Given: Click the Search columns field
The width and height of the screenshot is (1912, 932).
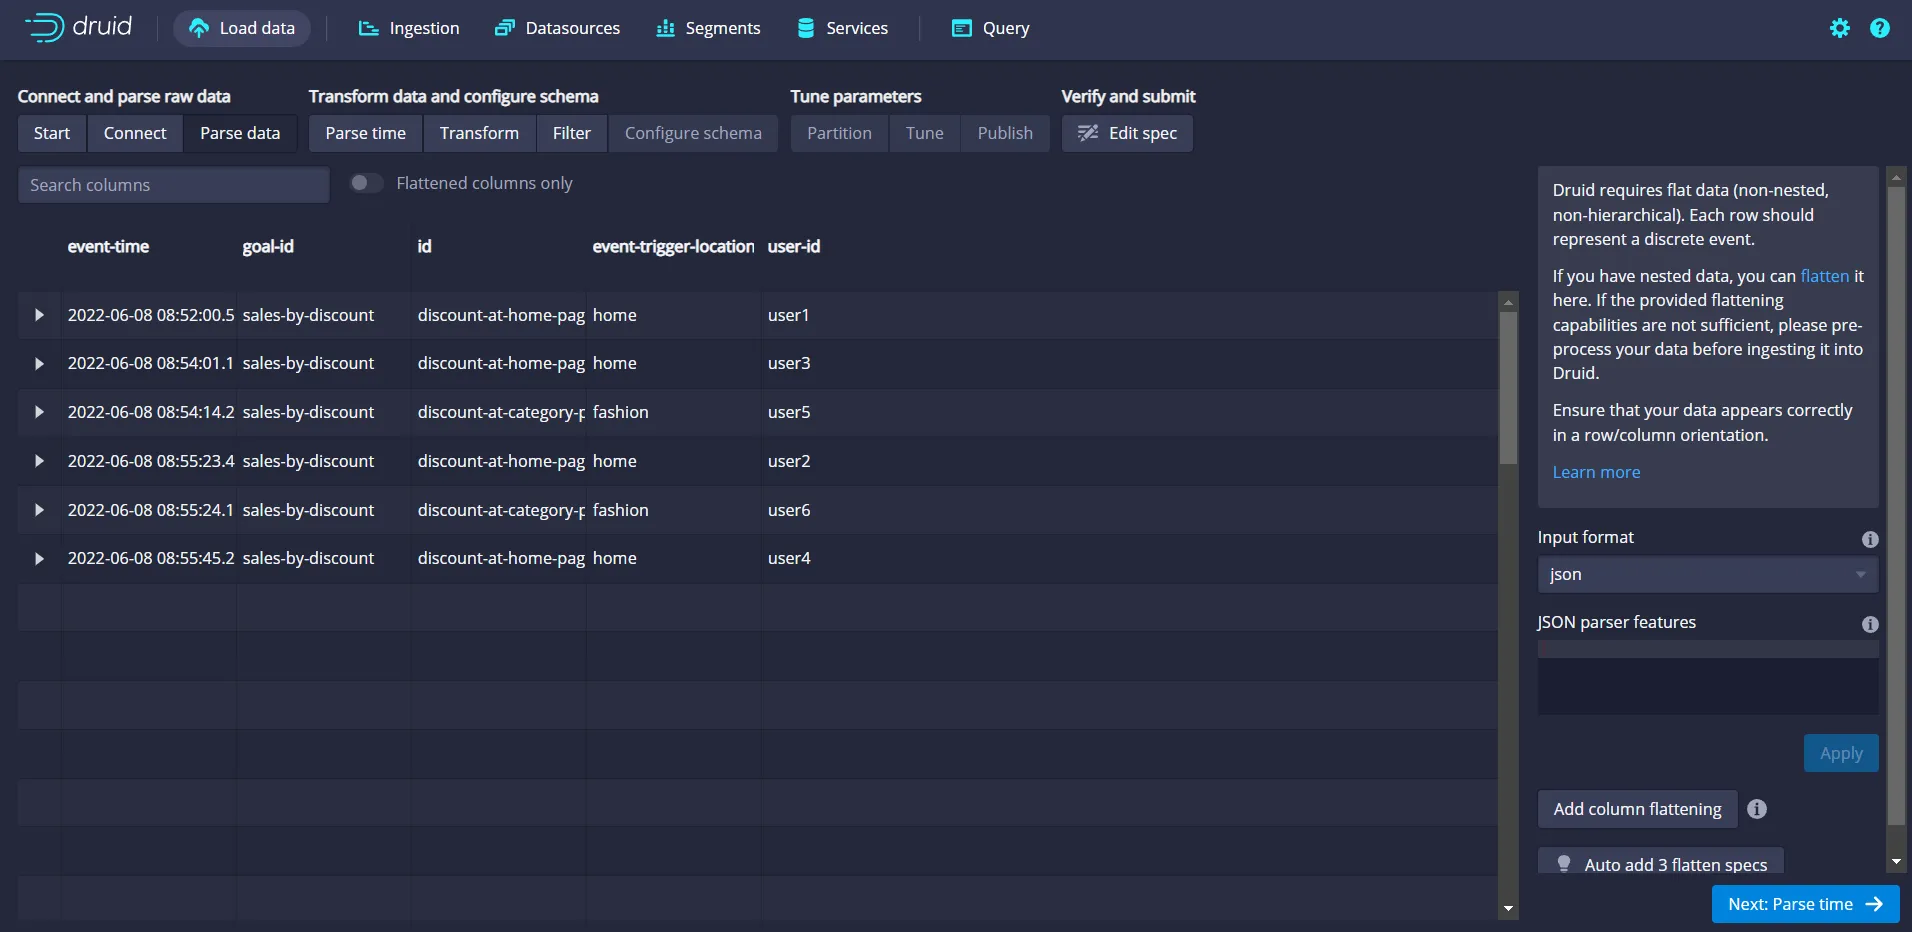Looking at the screenshot, I should tap(173, 184).
